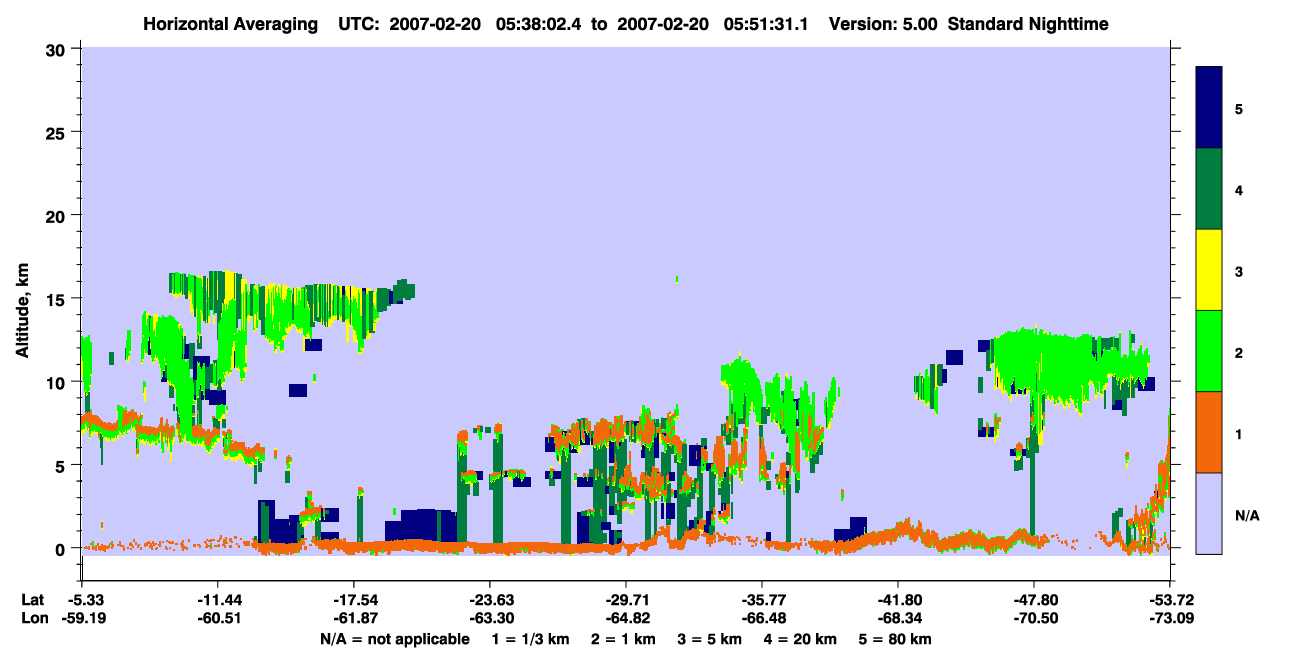The width and height of the screenshot is (1300, 667).
Task: Click longitude value -68.34
Action: (898, 618)
